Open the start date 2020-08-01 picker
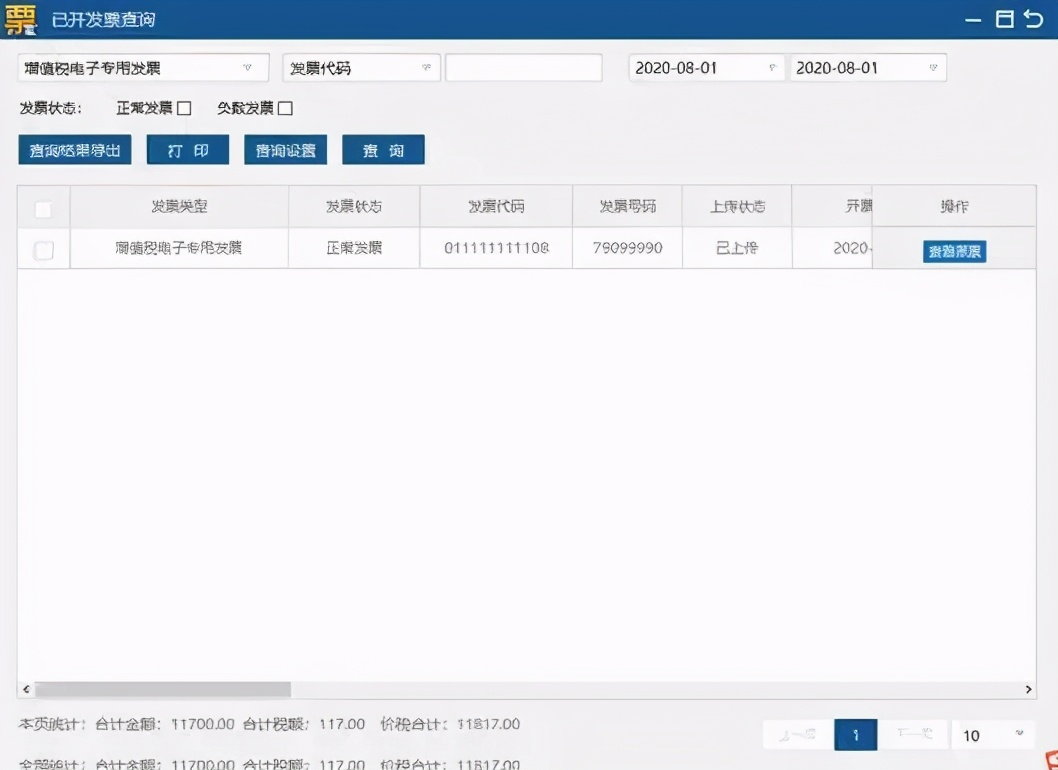 (x=706, y=67)
